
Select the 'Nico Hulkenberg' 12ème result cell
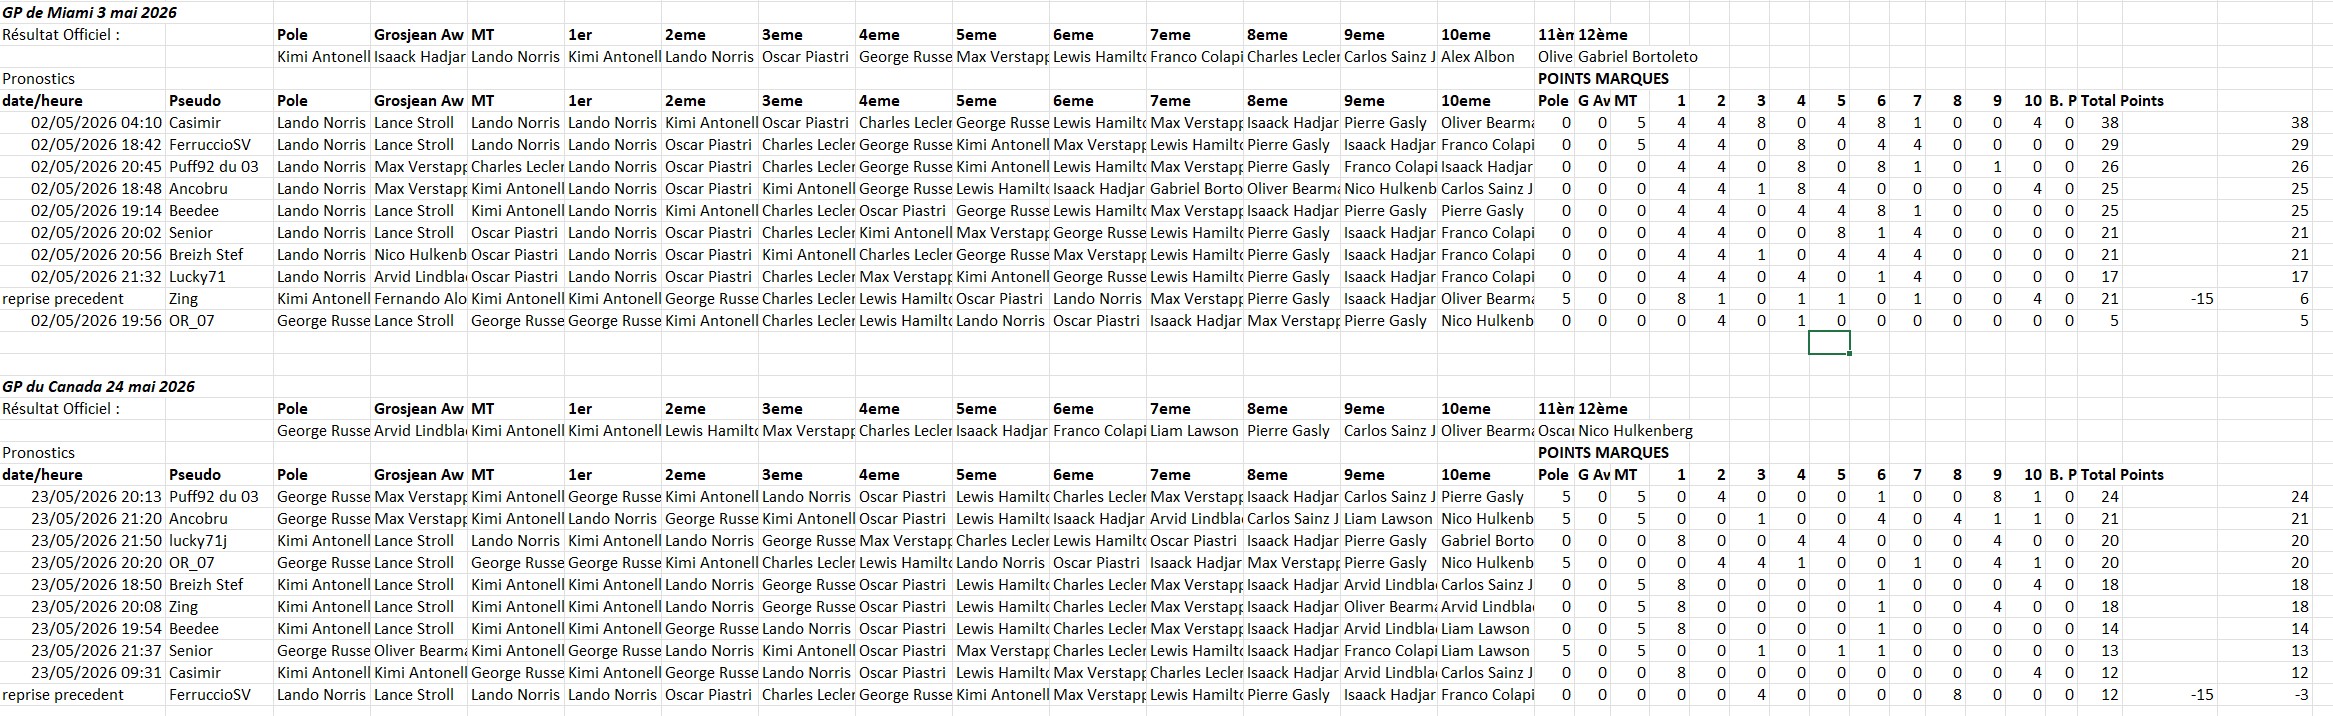[x=1635, y=431]
